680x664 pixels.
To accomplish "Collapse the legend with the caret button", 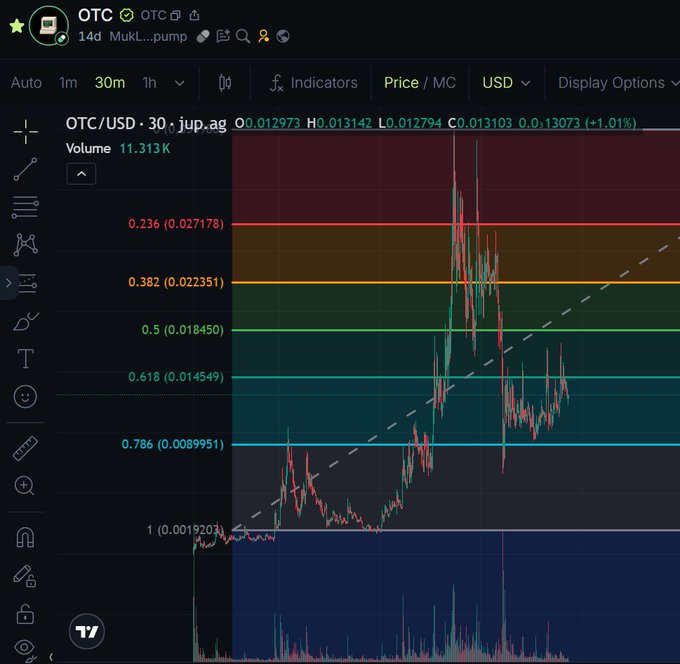I will [x=81, y=174].
